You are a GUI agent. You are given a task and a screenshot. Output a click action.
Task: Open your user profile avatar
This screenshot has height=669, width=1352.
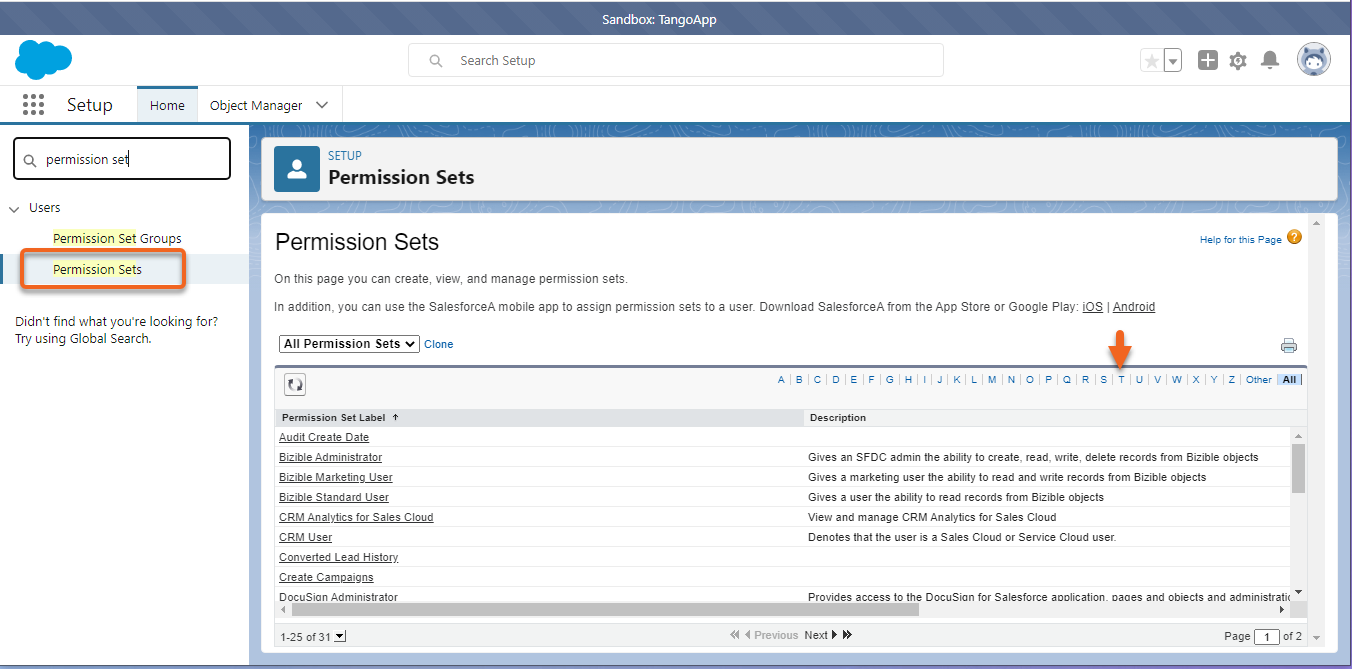click(1313, 59)
